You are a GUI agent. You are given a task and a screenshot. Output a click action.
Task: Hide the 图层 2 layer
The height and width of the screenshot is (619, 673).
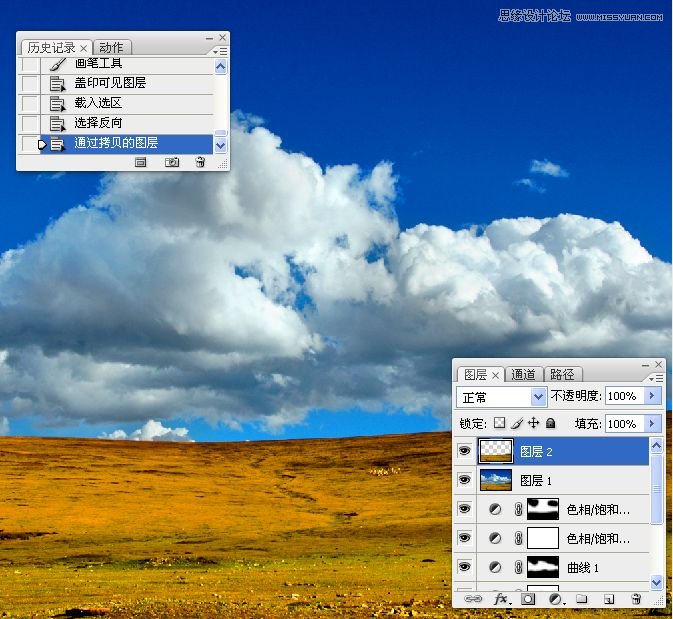click(464, 451)
